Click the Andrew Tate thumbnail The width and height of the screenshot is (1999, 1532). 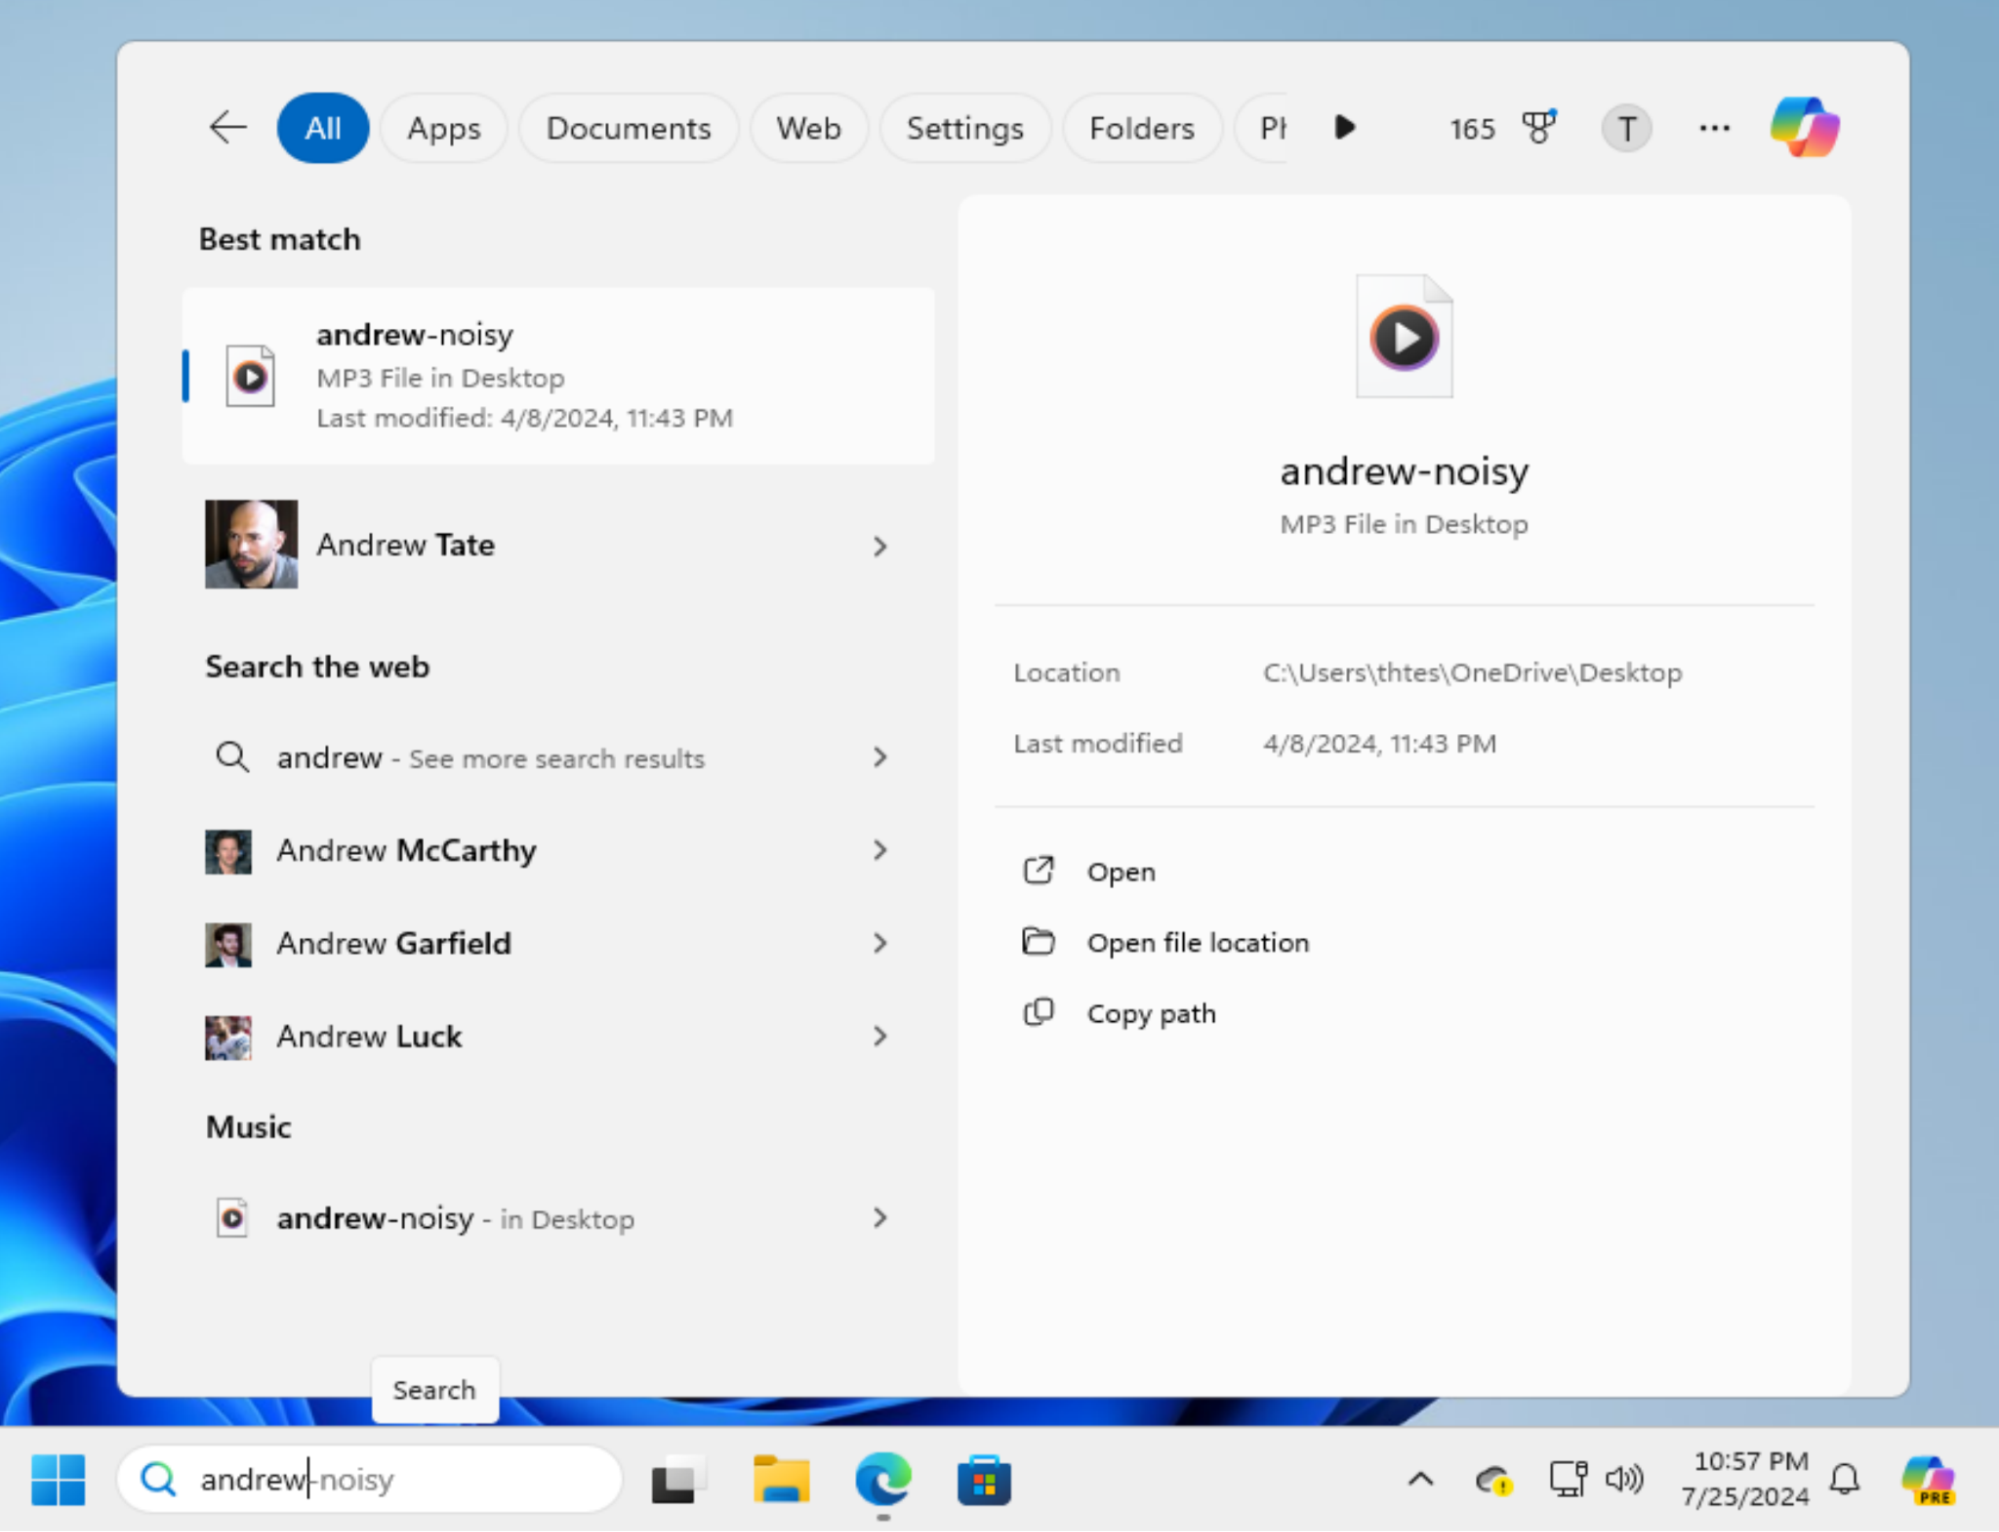pos(251,544)
